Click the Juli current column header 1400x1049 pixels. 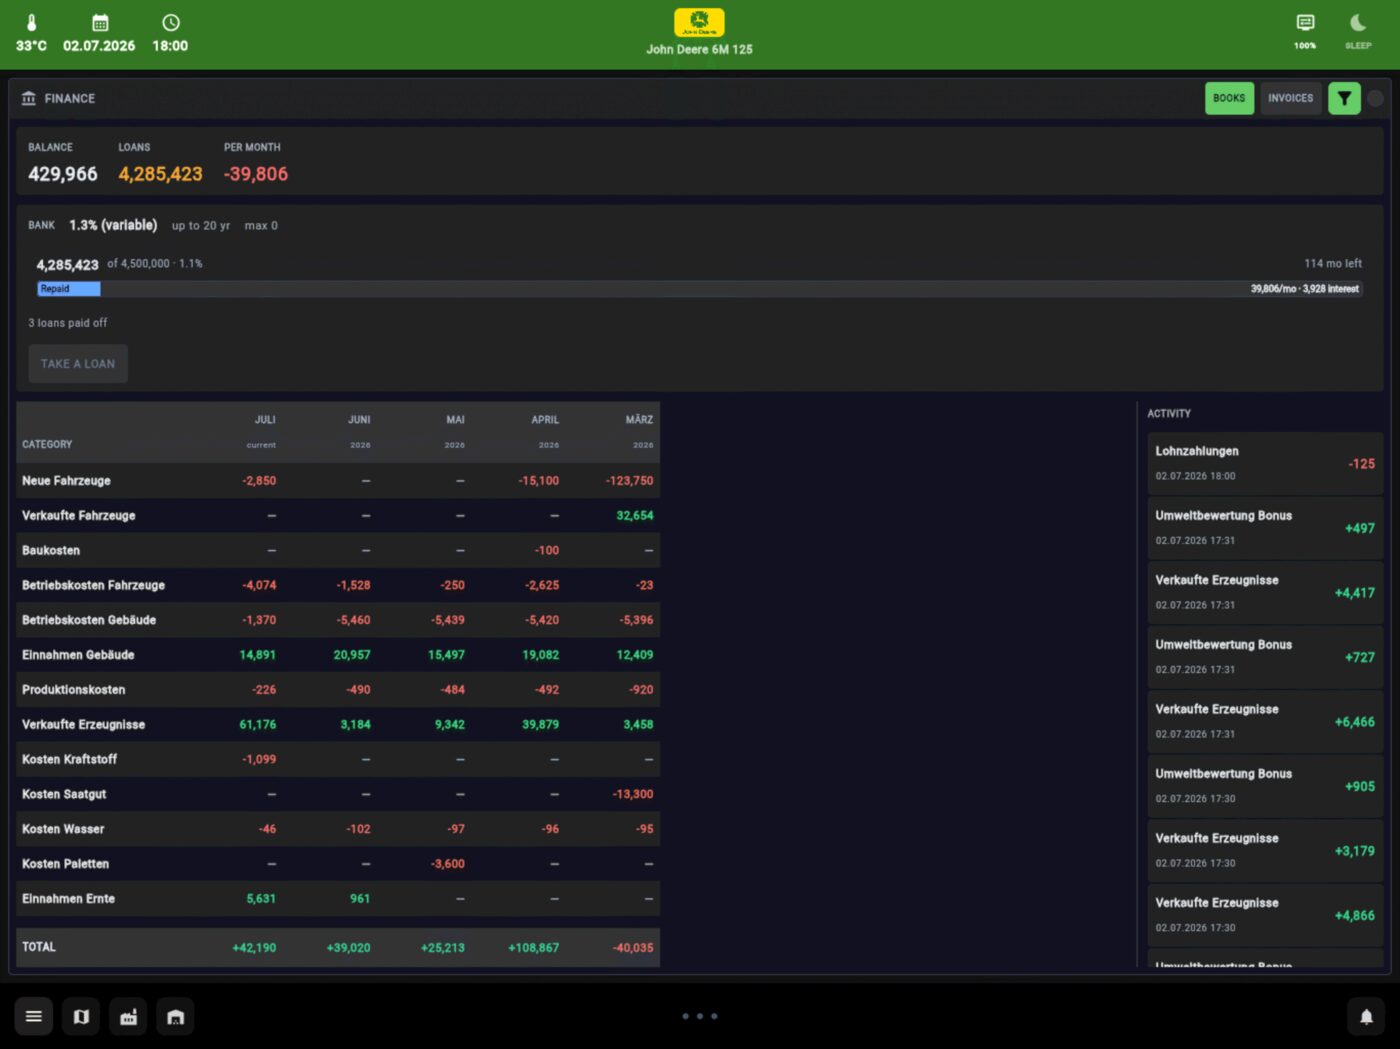click(262, 431)
